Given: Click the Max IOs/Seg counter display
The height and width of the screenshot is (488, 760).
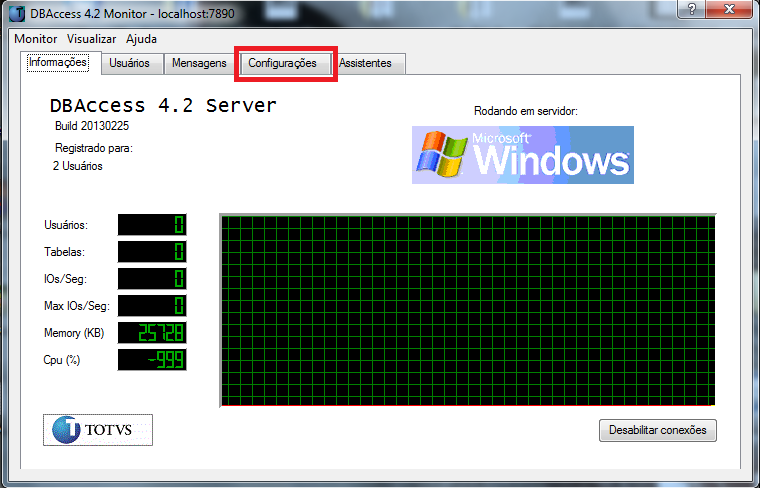Looking at the screenshot, I should (x=152, y=306).
